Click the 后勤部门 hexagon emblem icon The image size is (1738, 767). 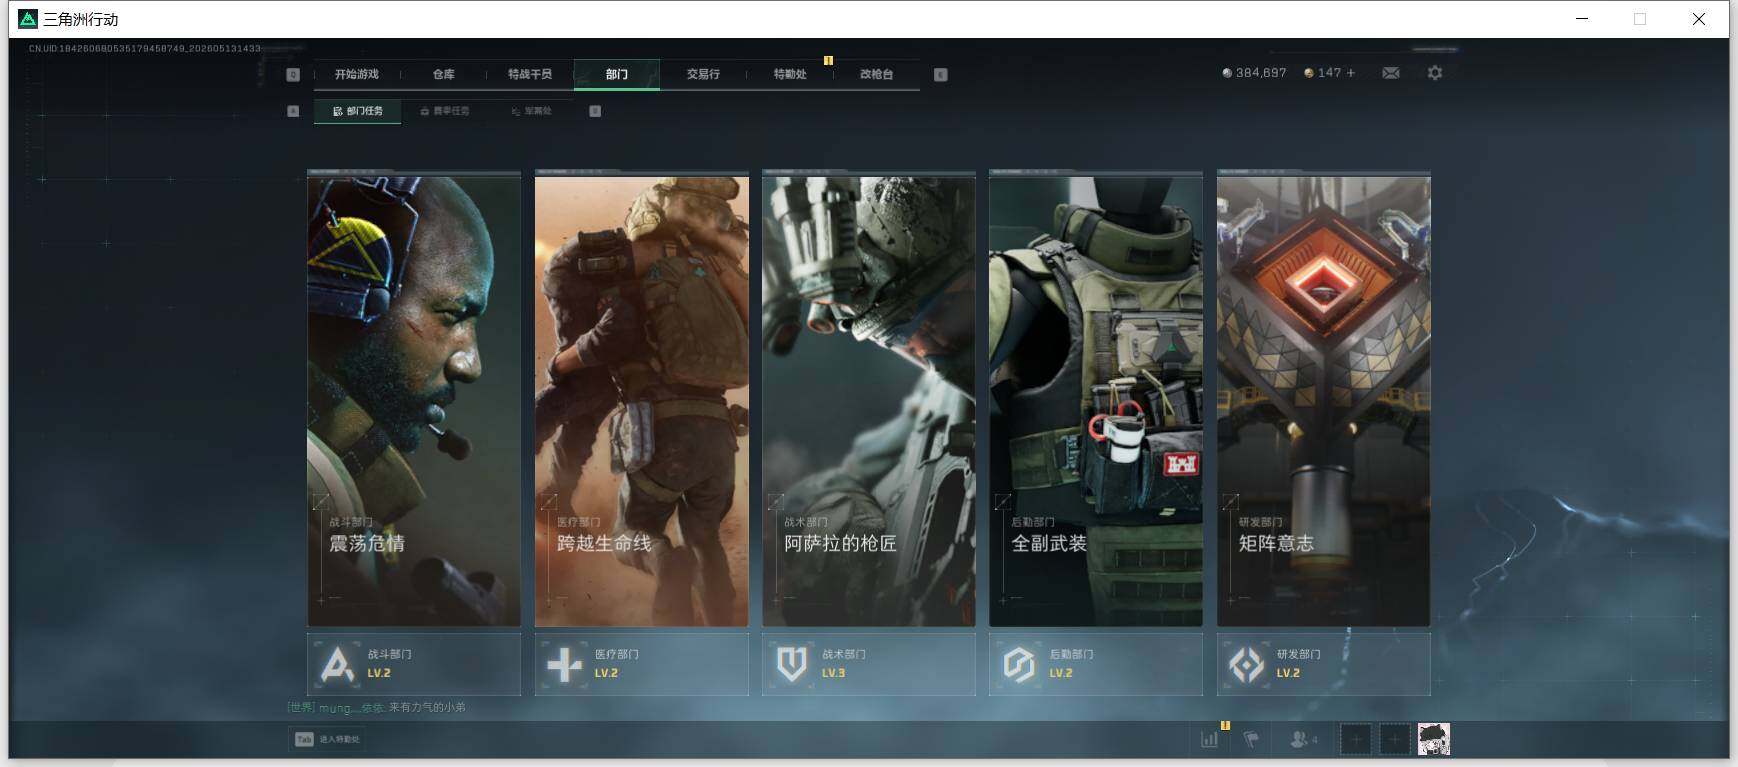click(x=1019, y=664)
